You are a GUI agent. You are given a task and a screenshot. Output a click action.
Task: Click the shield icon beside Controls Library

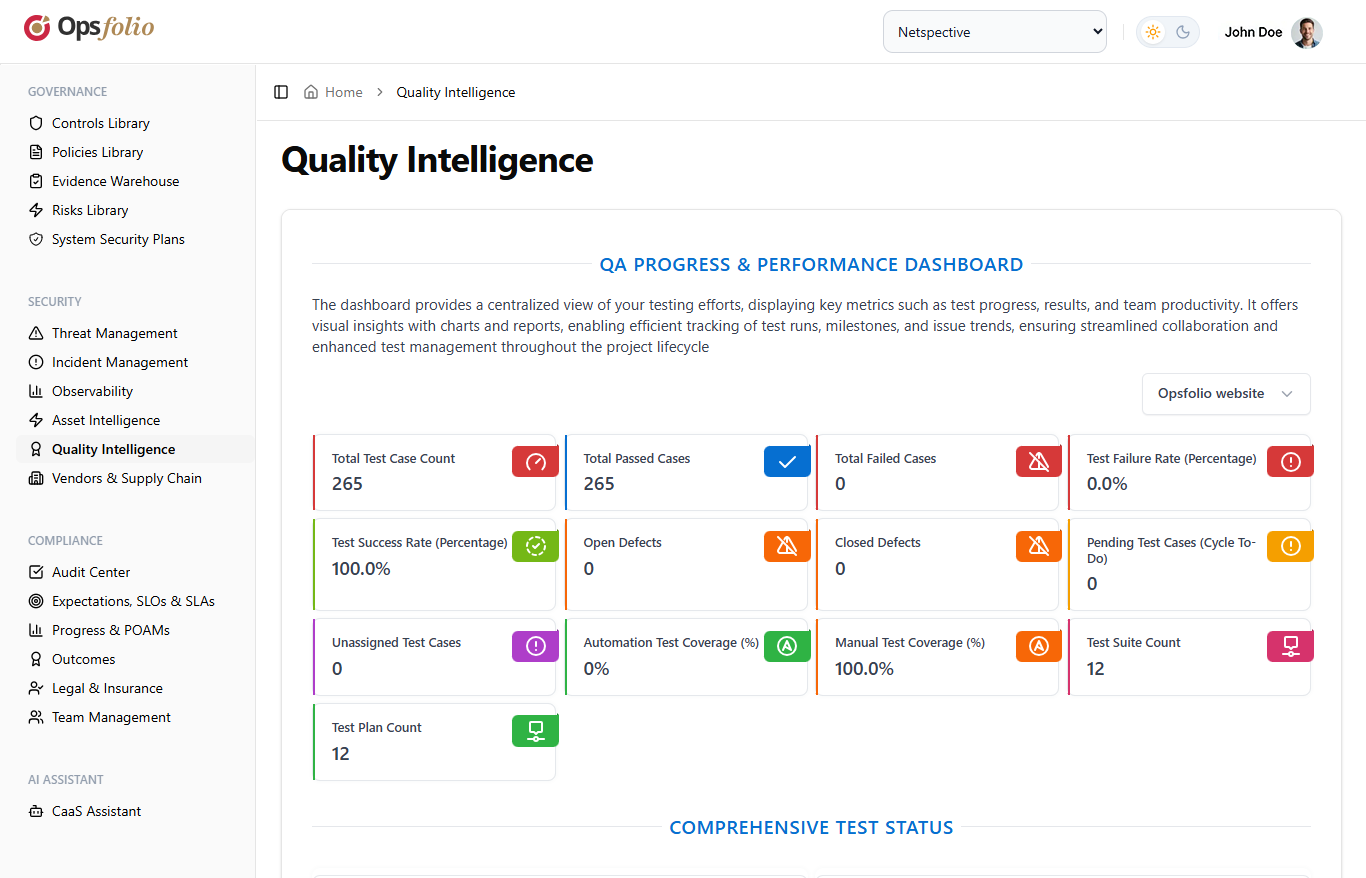(36, 123)
